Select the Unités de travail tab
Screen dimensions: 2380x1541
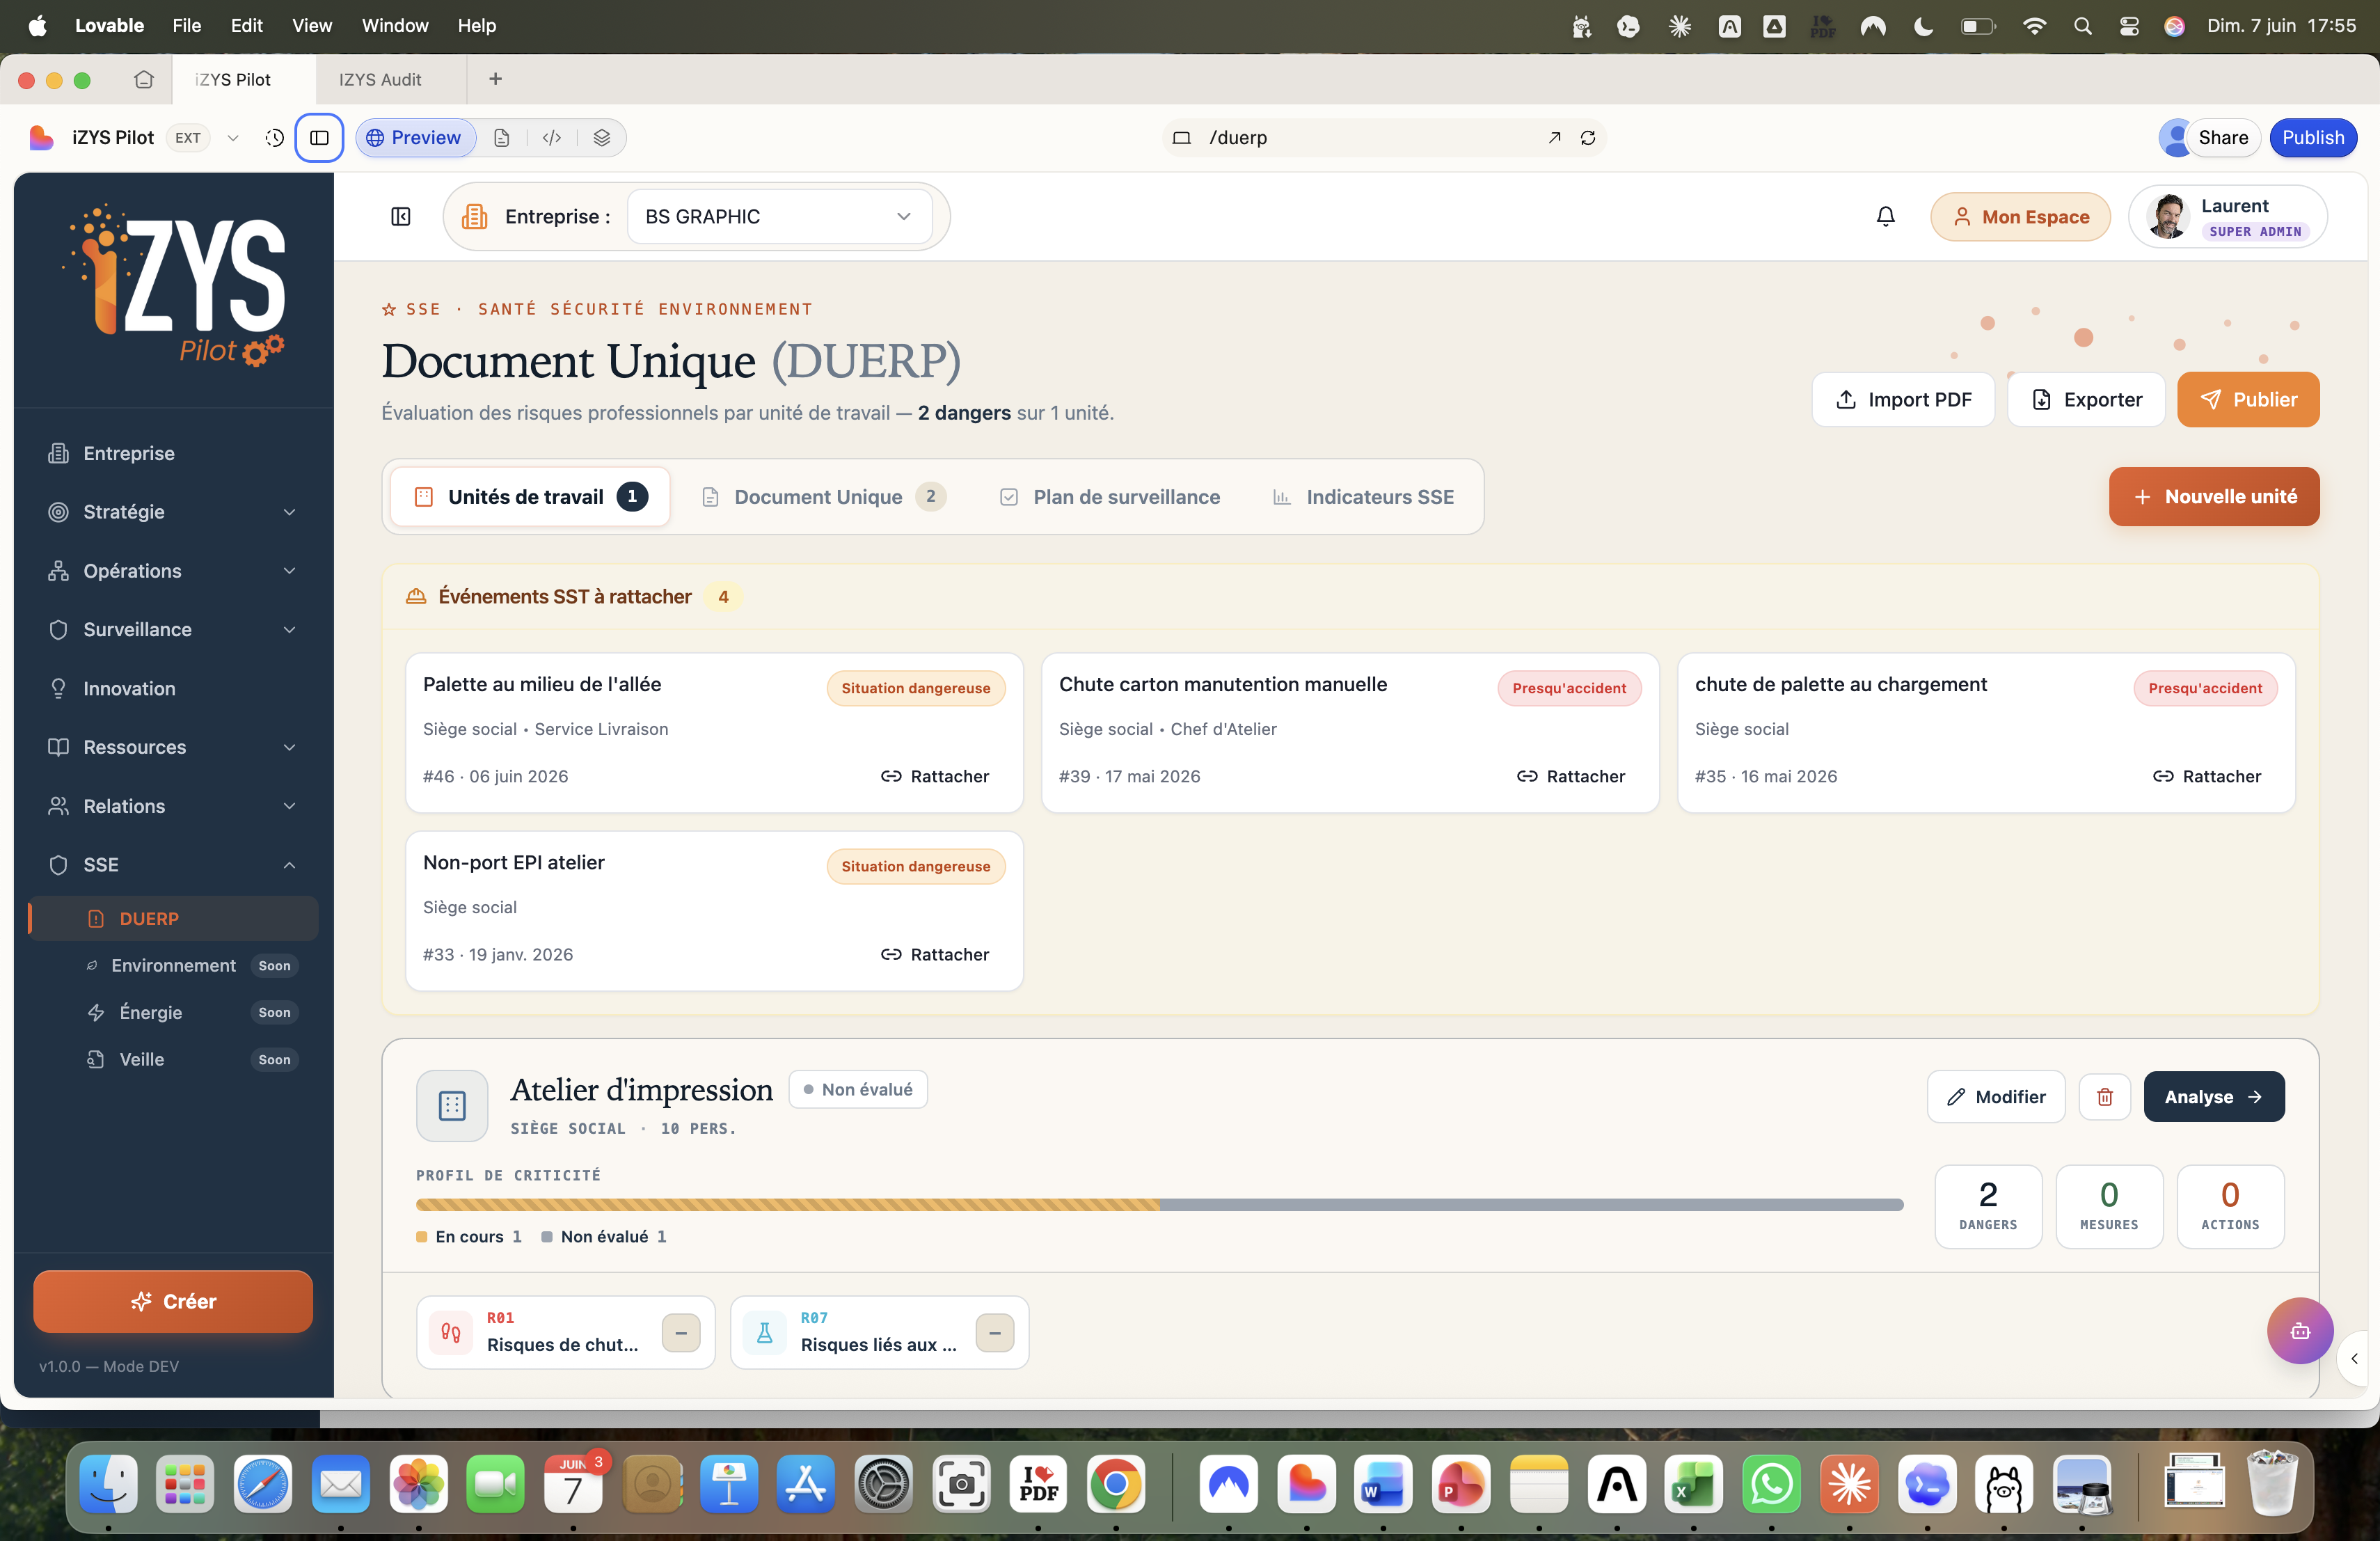[x=530, y=497]
